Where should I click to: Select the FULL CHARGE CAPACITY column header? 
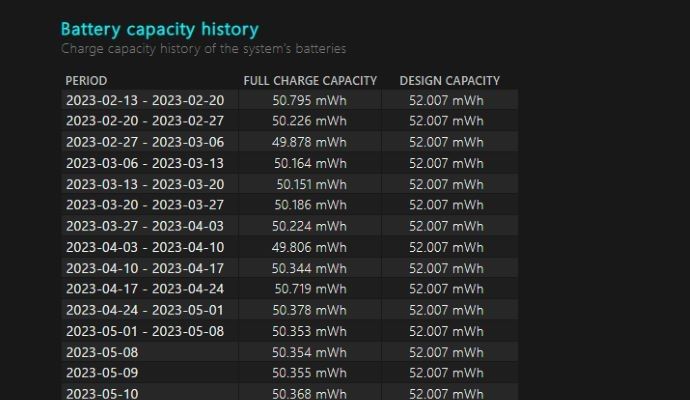[x=310, y=81]
